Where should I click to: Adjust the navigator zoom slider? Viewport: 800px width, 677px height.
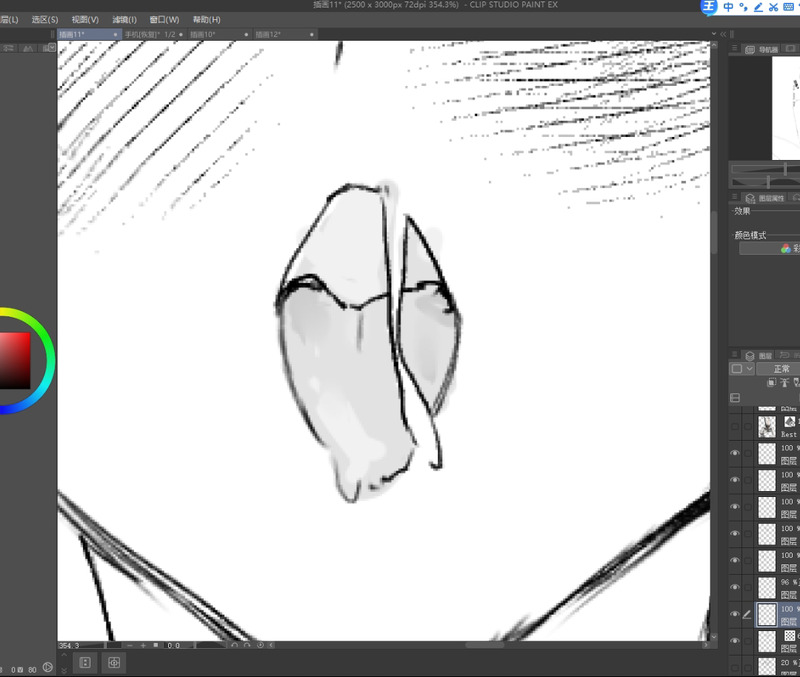click(x=765, y=169)
